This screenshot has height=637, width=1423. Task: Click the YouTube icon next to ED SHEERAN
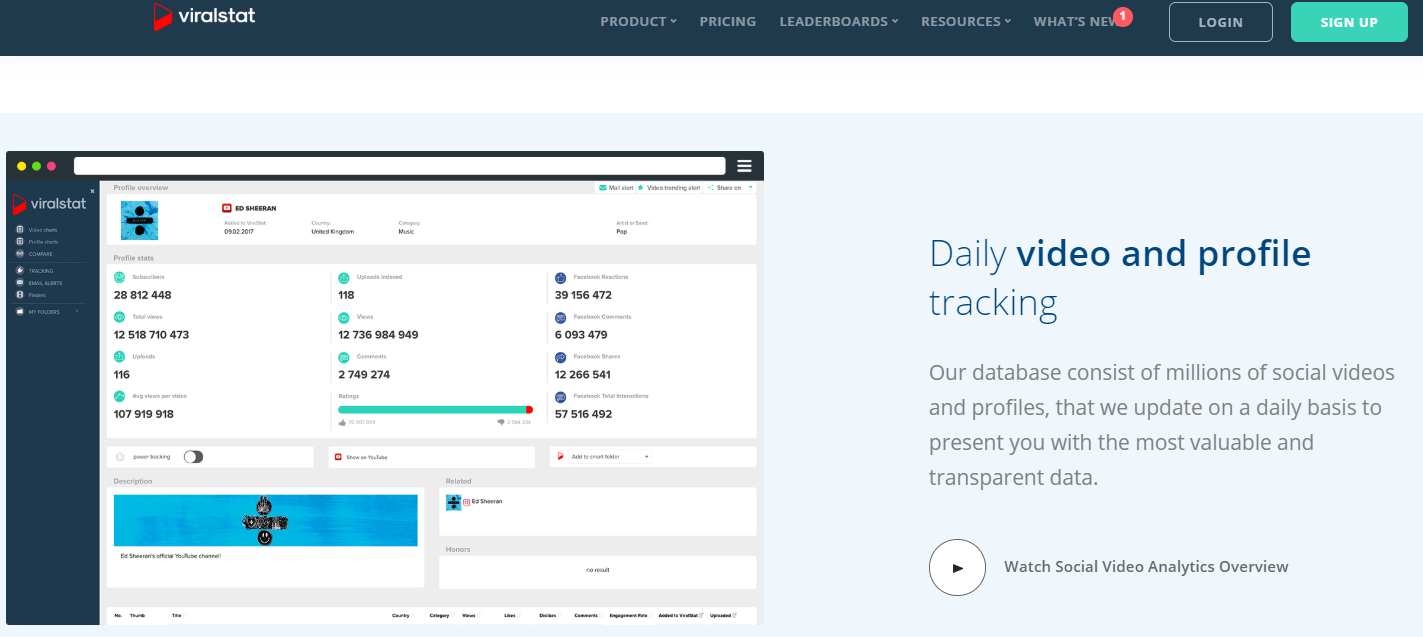pos(225,209)
